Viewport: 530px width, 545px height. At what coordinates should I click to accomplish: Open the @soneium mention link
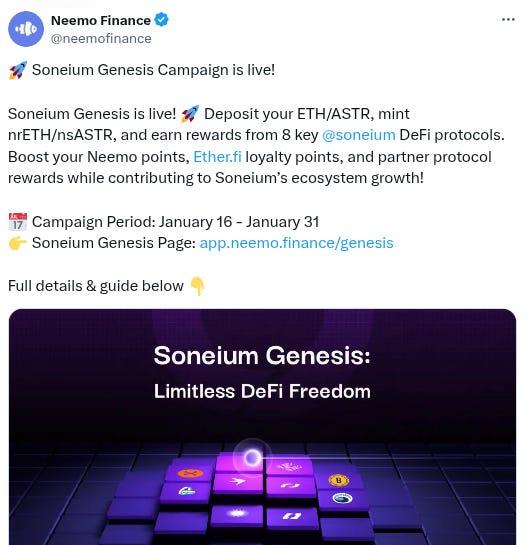(359, 135)
